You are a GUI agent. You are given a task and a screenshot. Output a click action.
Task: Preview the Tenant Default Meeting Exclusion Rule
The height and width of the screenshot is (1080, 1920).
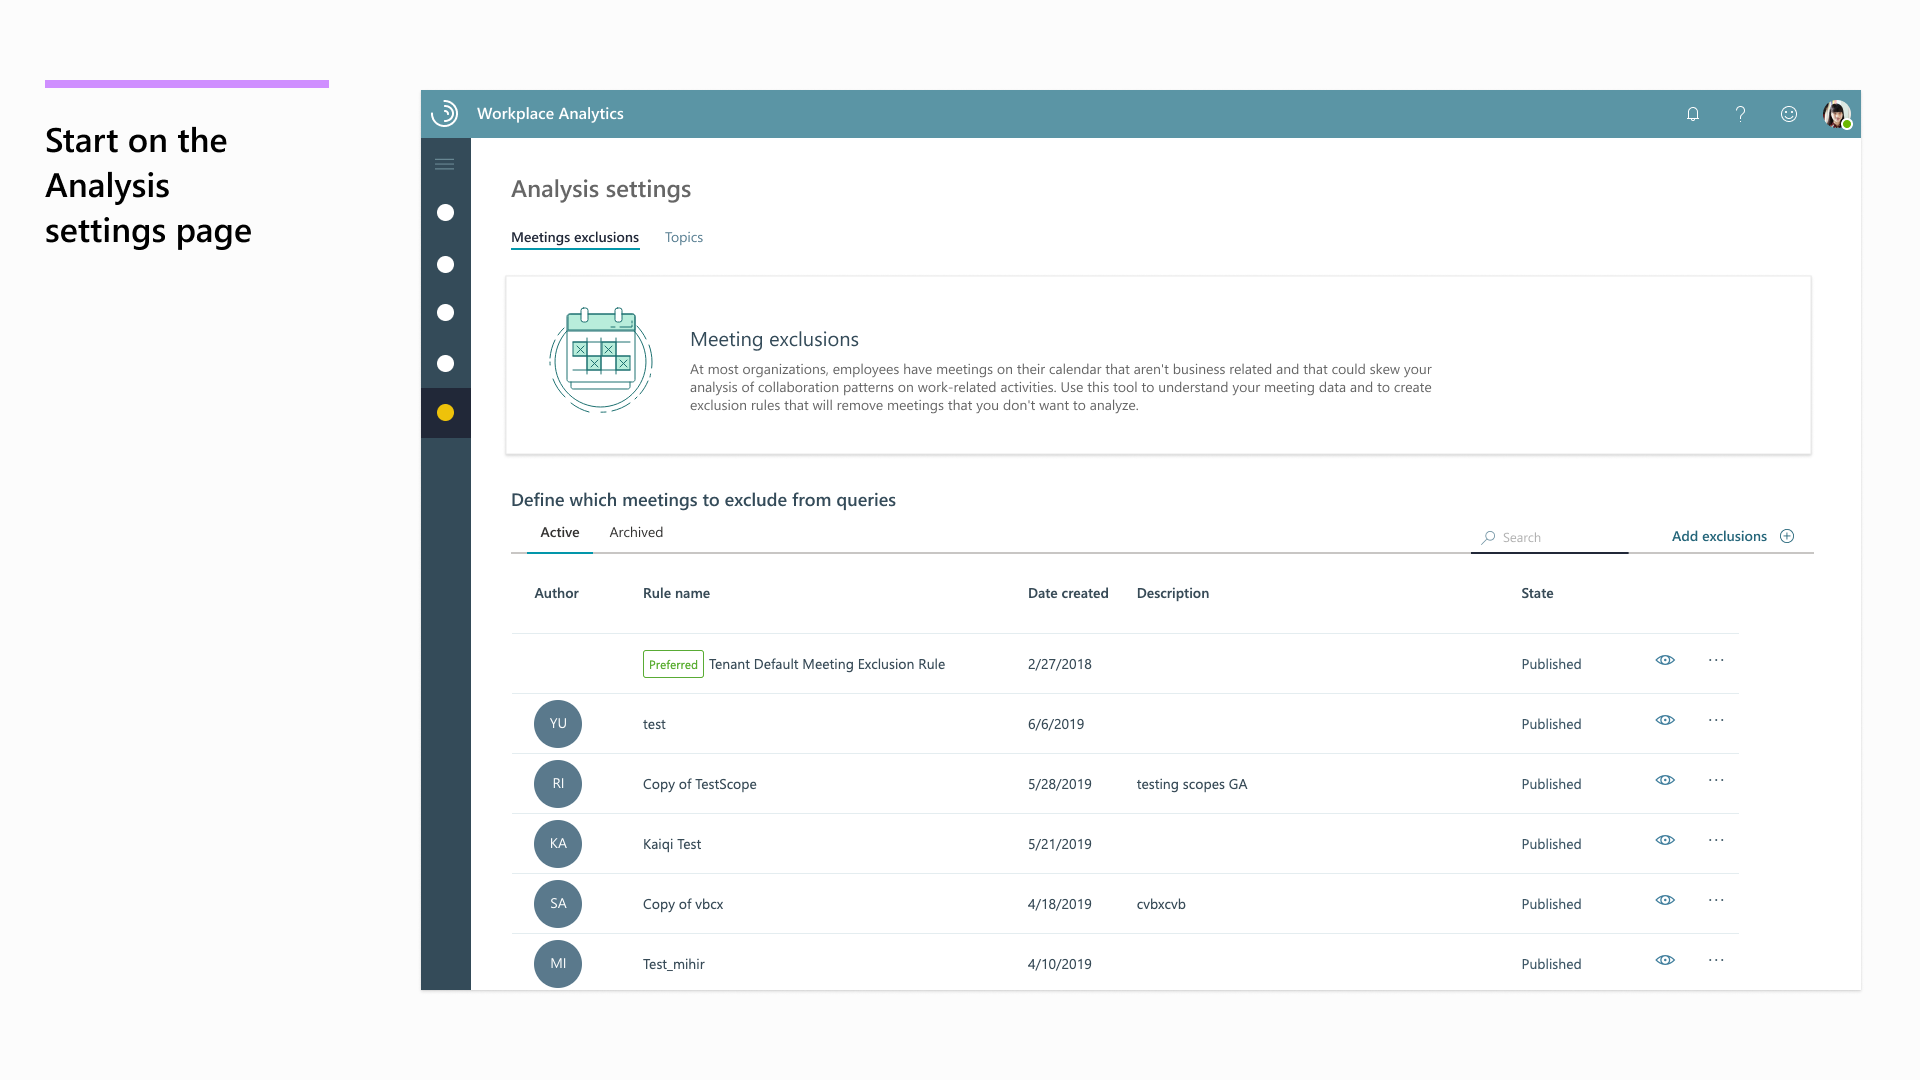pyautogui.click(x=1665, y=660)
